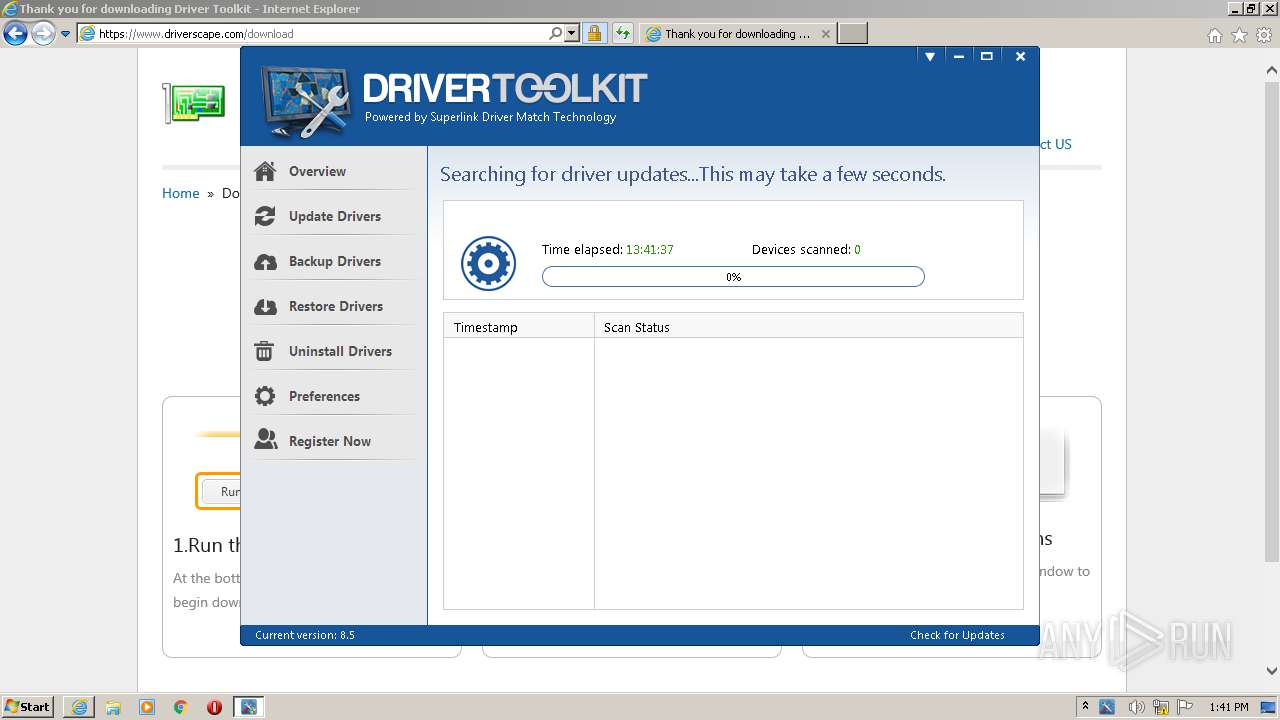Click the taskbar media player icon
The image size is (1280, 720).
(147, 707)
